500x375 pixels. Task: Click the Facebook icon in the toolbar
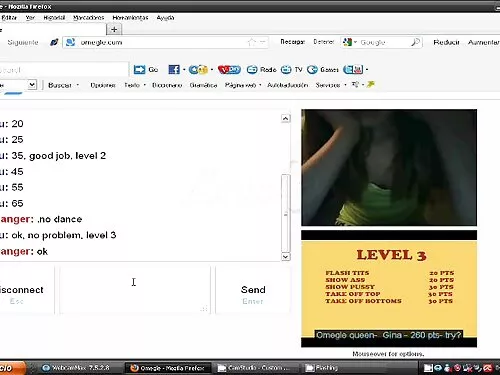[x=174, y=69]
